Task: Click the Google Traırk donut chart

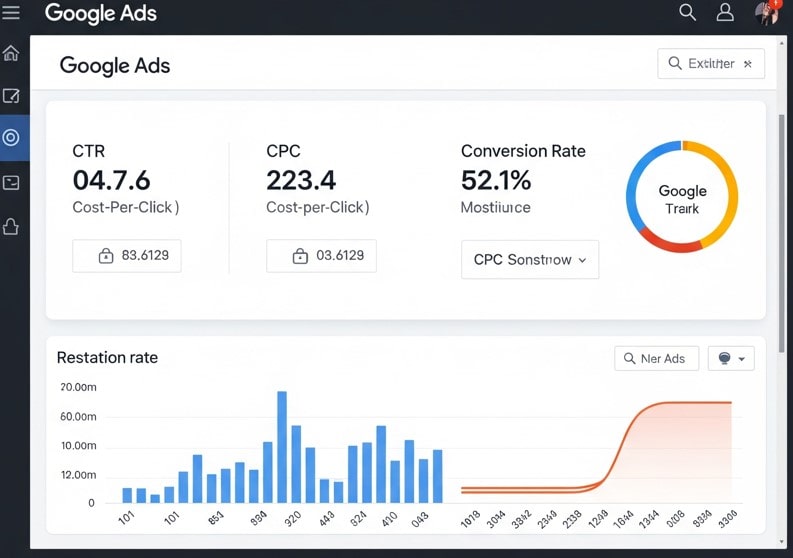Action: coord(682,197)
